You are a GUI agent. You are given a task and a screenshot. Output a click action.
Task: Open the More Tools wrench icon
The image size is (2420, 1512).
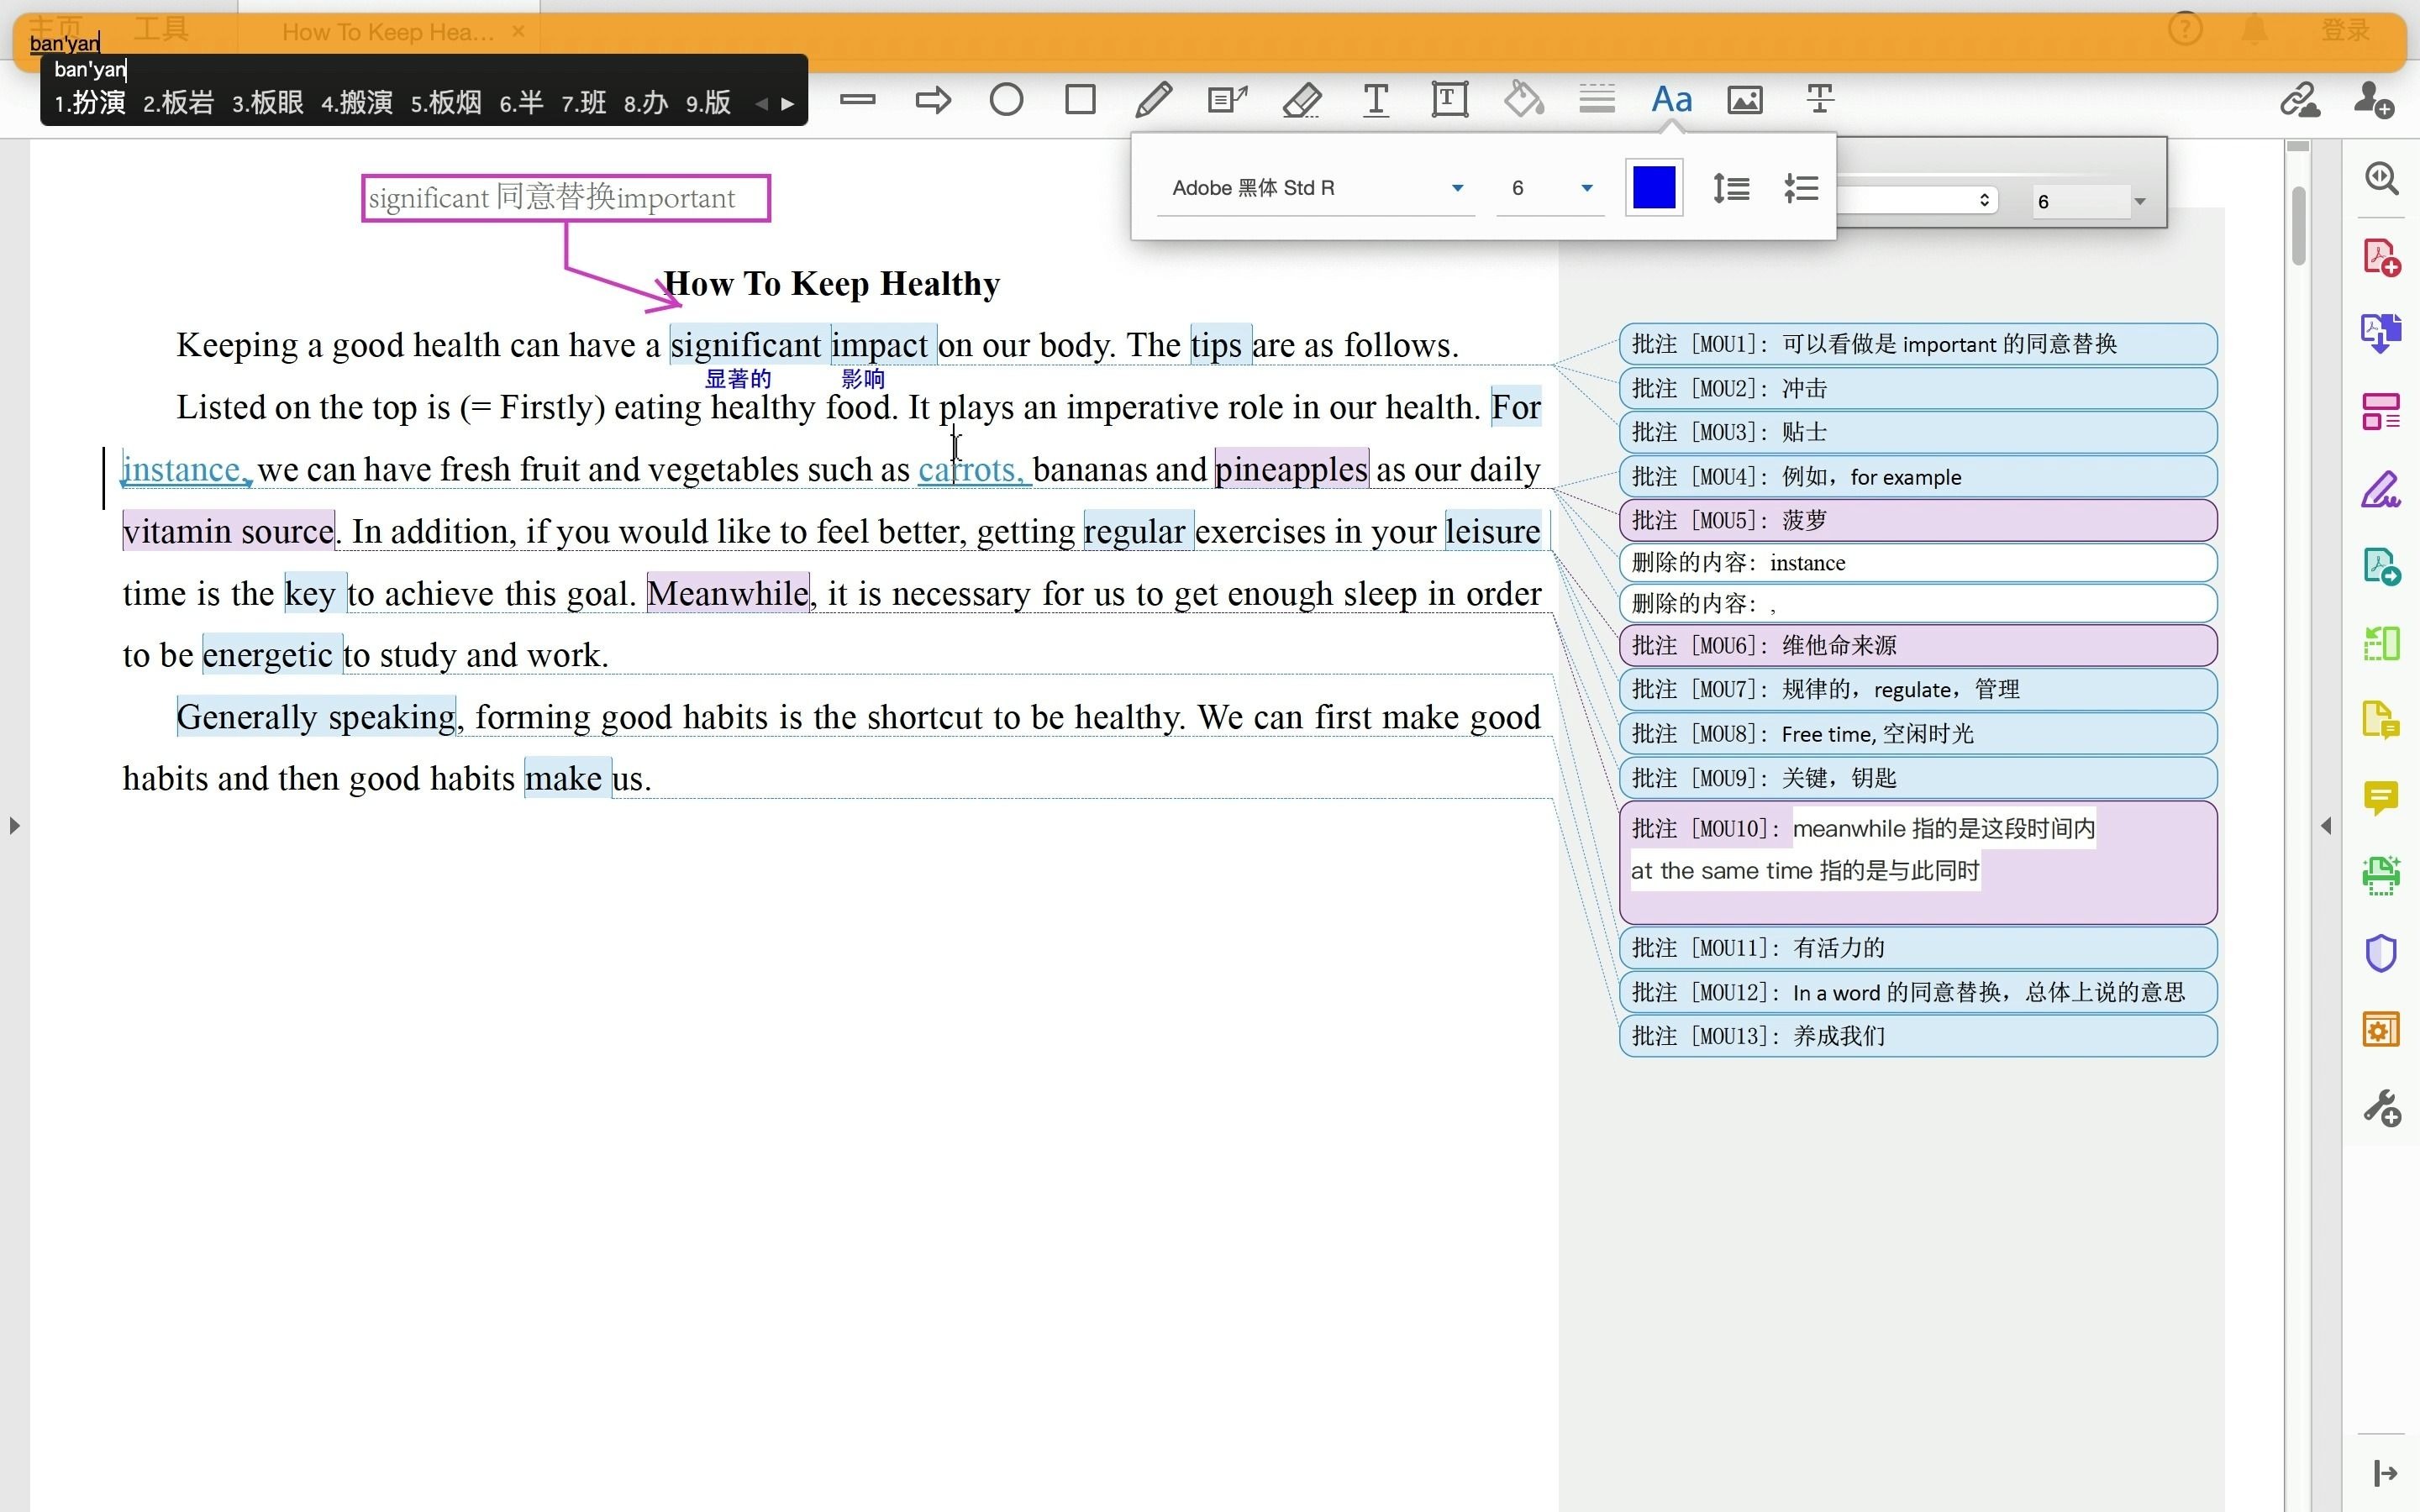[x=2381, y=1108]
